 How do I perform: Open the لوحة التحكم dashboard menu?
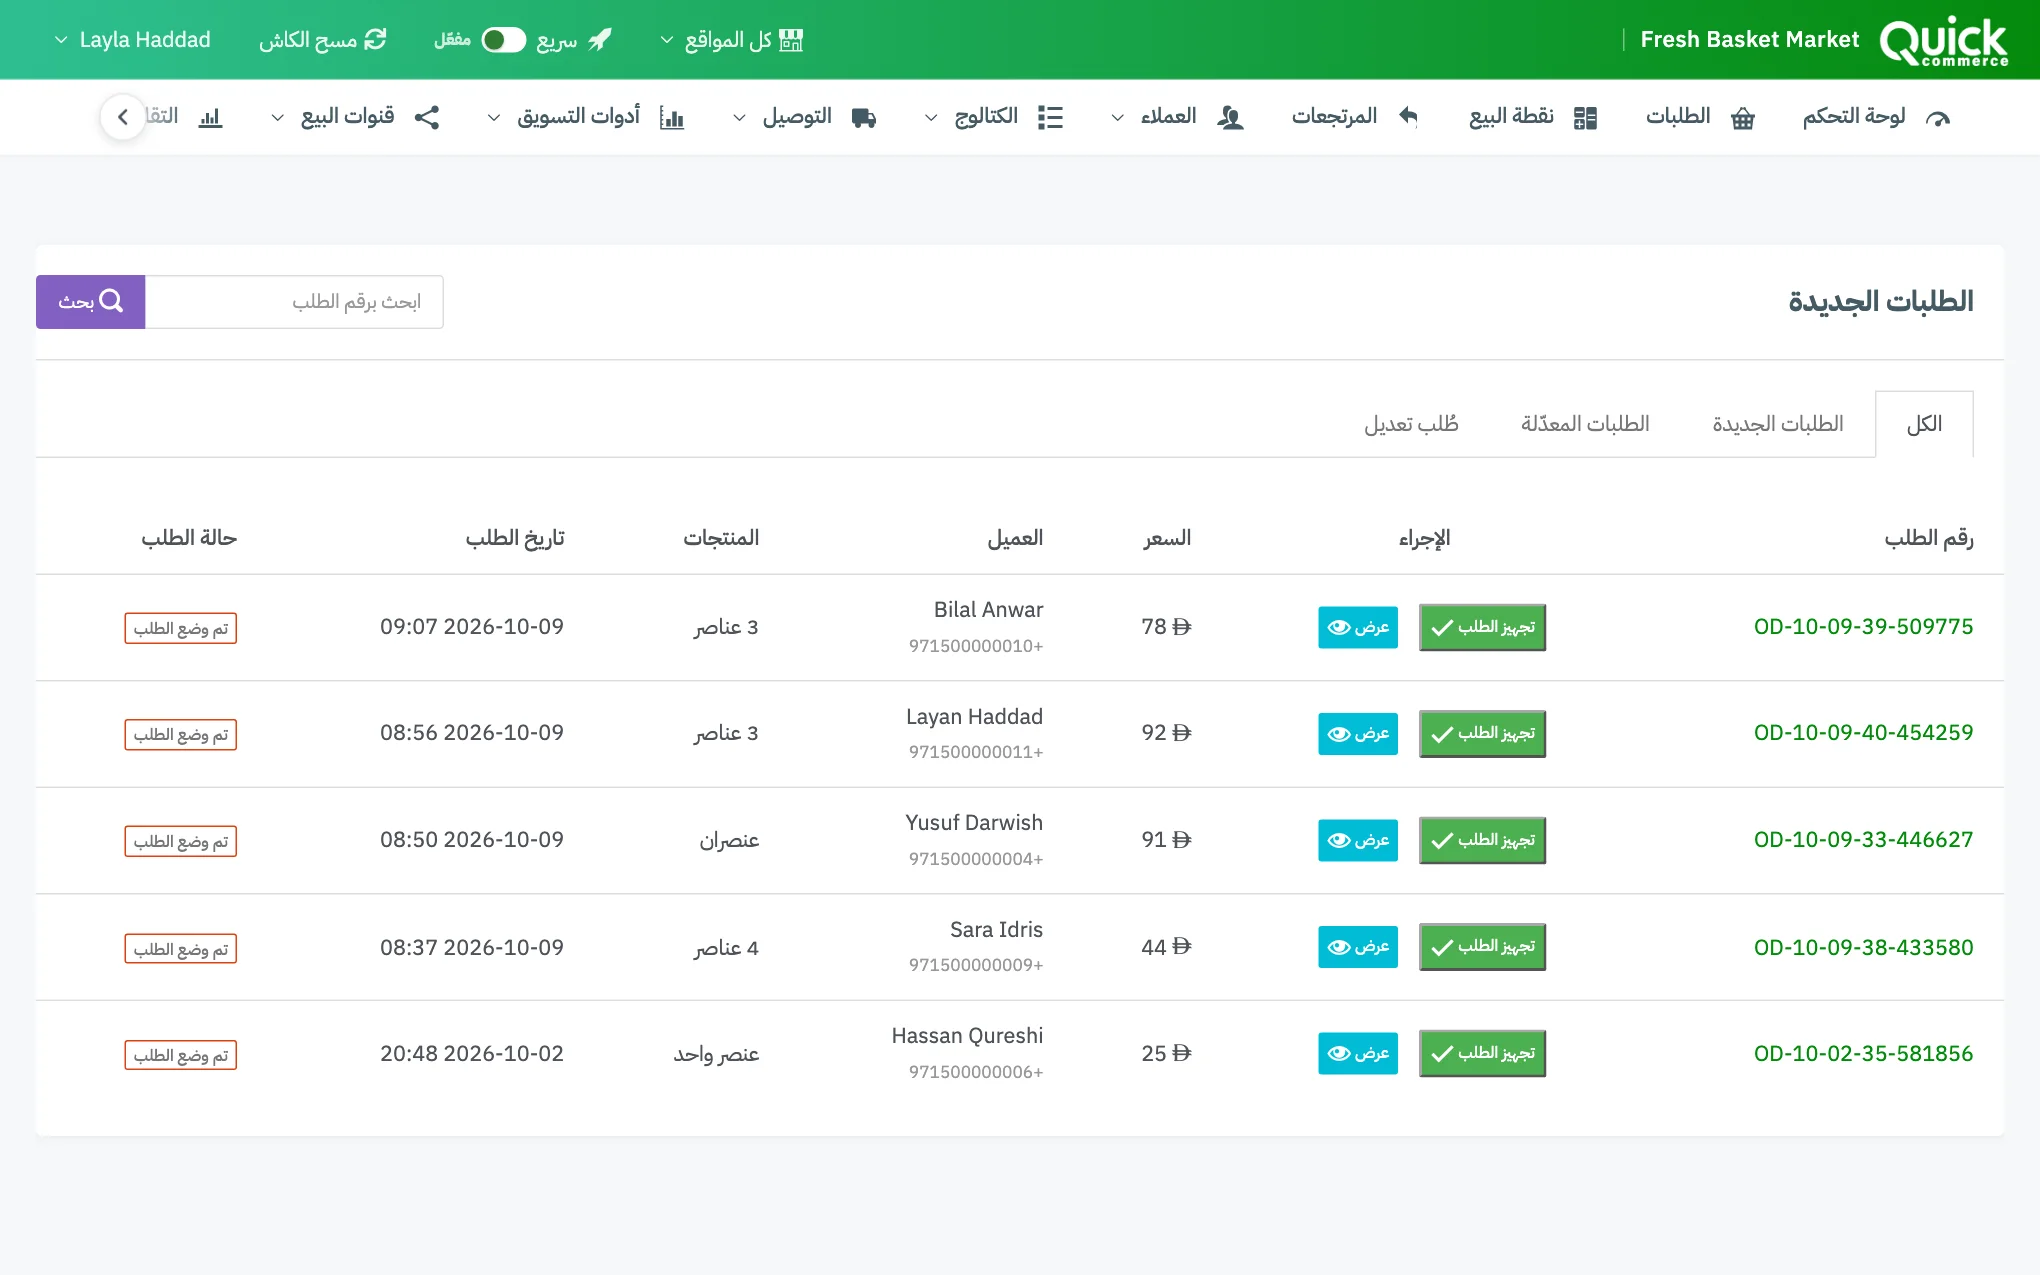[x=1876, y=117]
